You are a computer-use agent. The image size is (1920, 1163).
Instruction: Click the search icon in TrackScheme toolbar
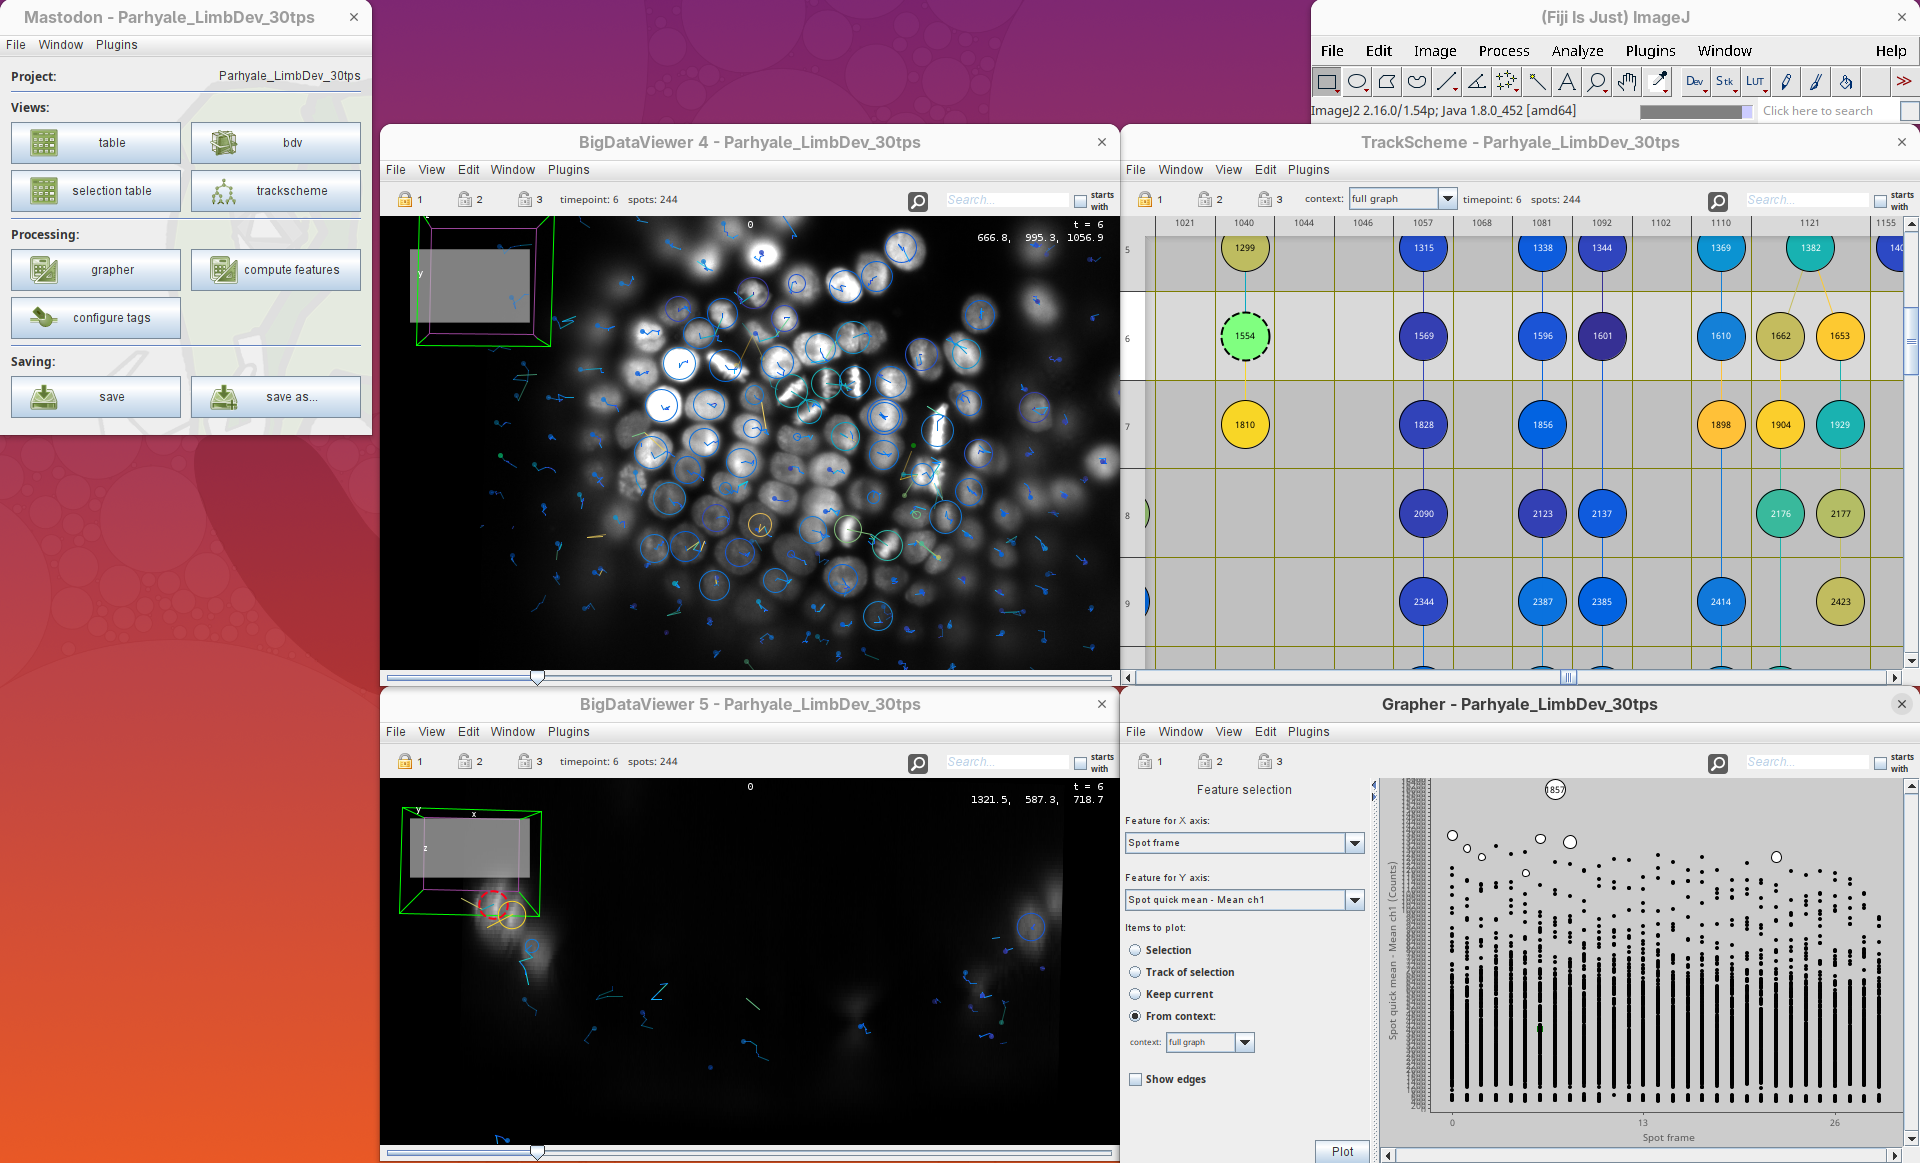click(x=1717, y=201)
